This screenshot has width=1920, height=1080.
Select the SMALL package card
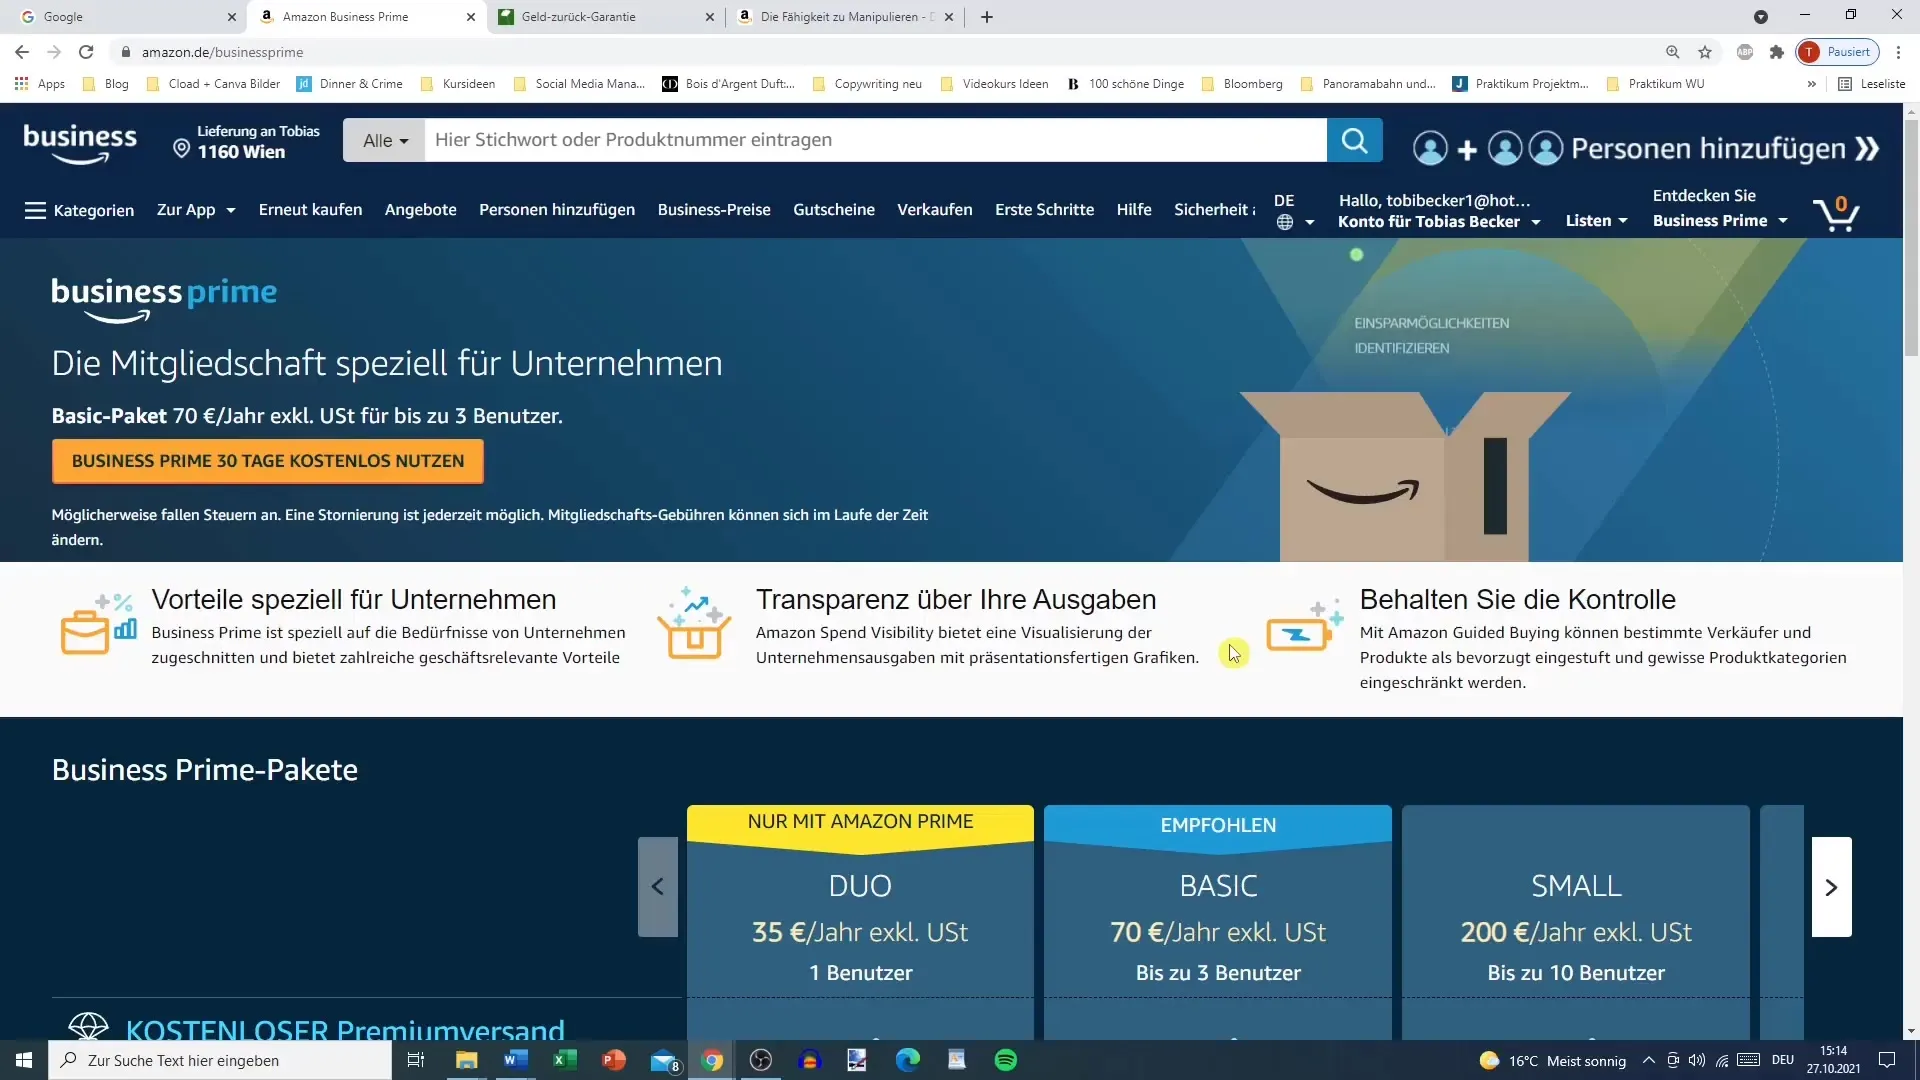(1576, 922)
